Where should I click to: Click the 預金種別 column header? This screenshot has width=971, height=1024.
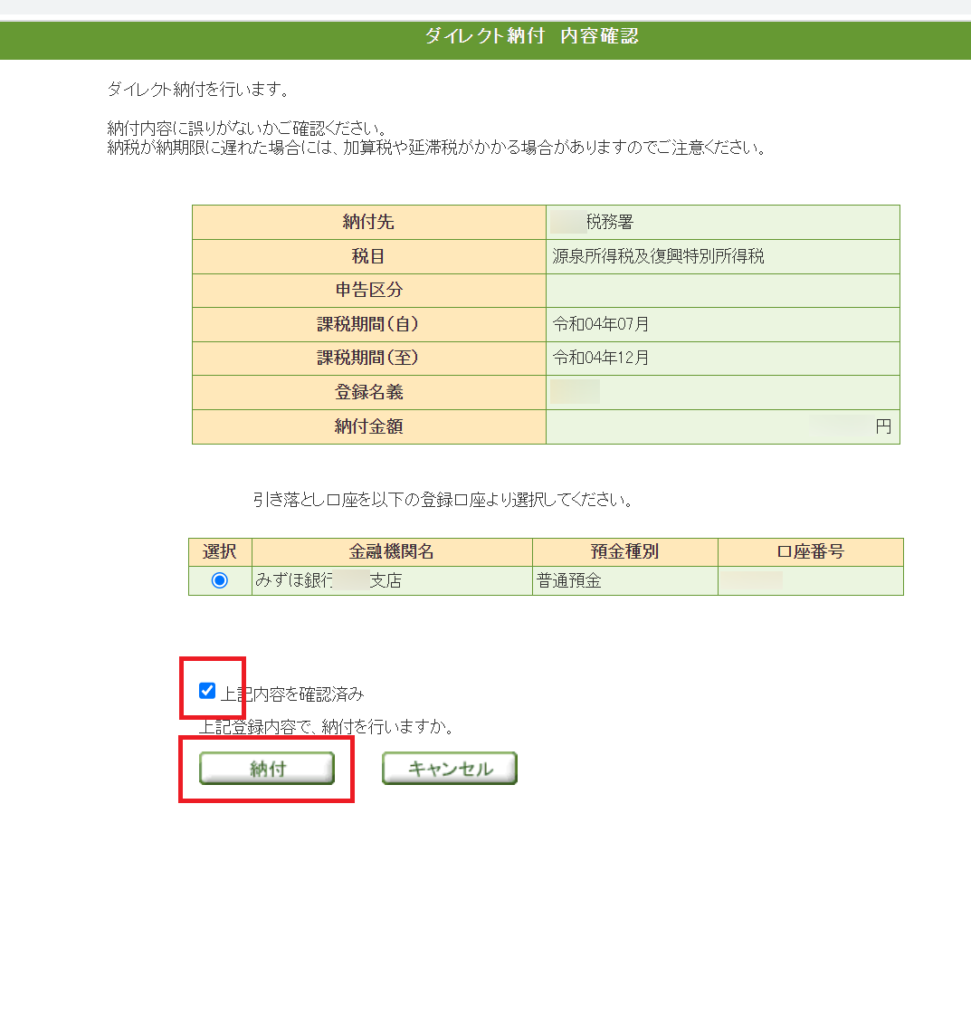point(624,552)
